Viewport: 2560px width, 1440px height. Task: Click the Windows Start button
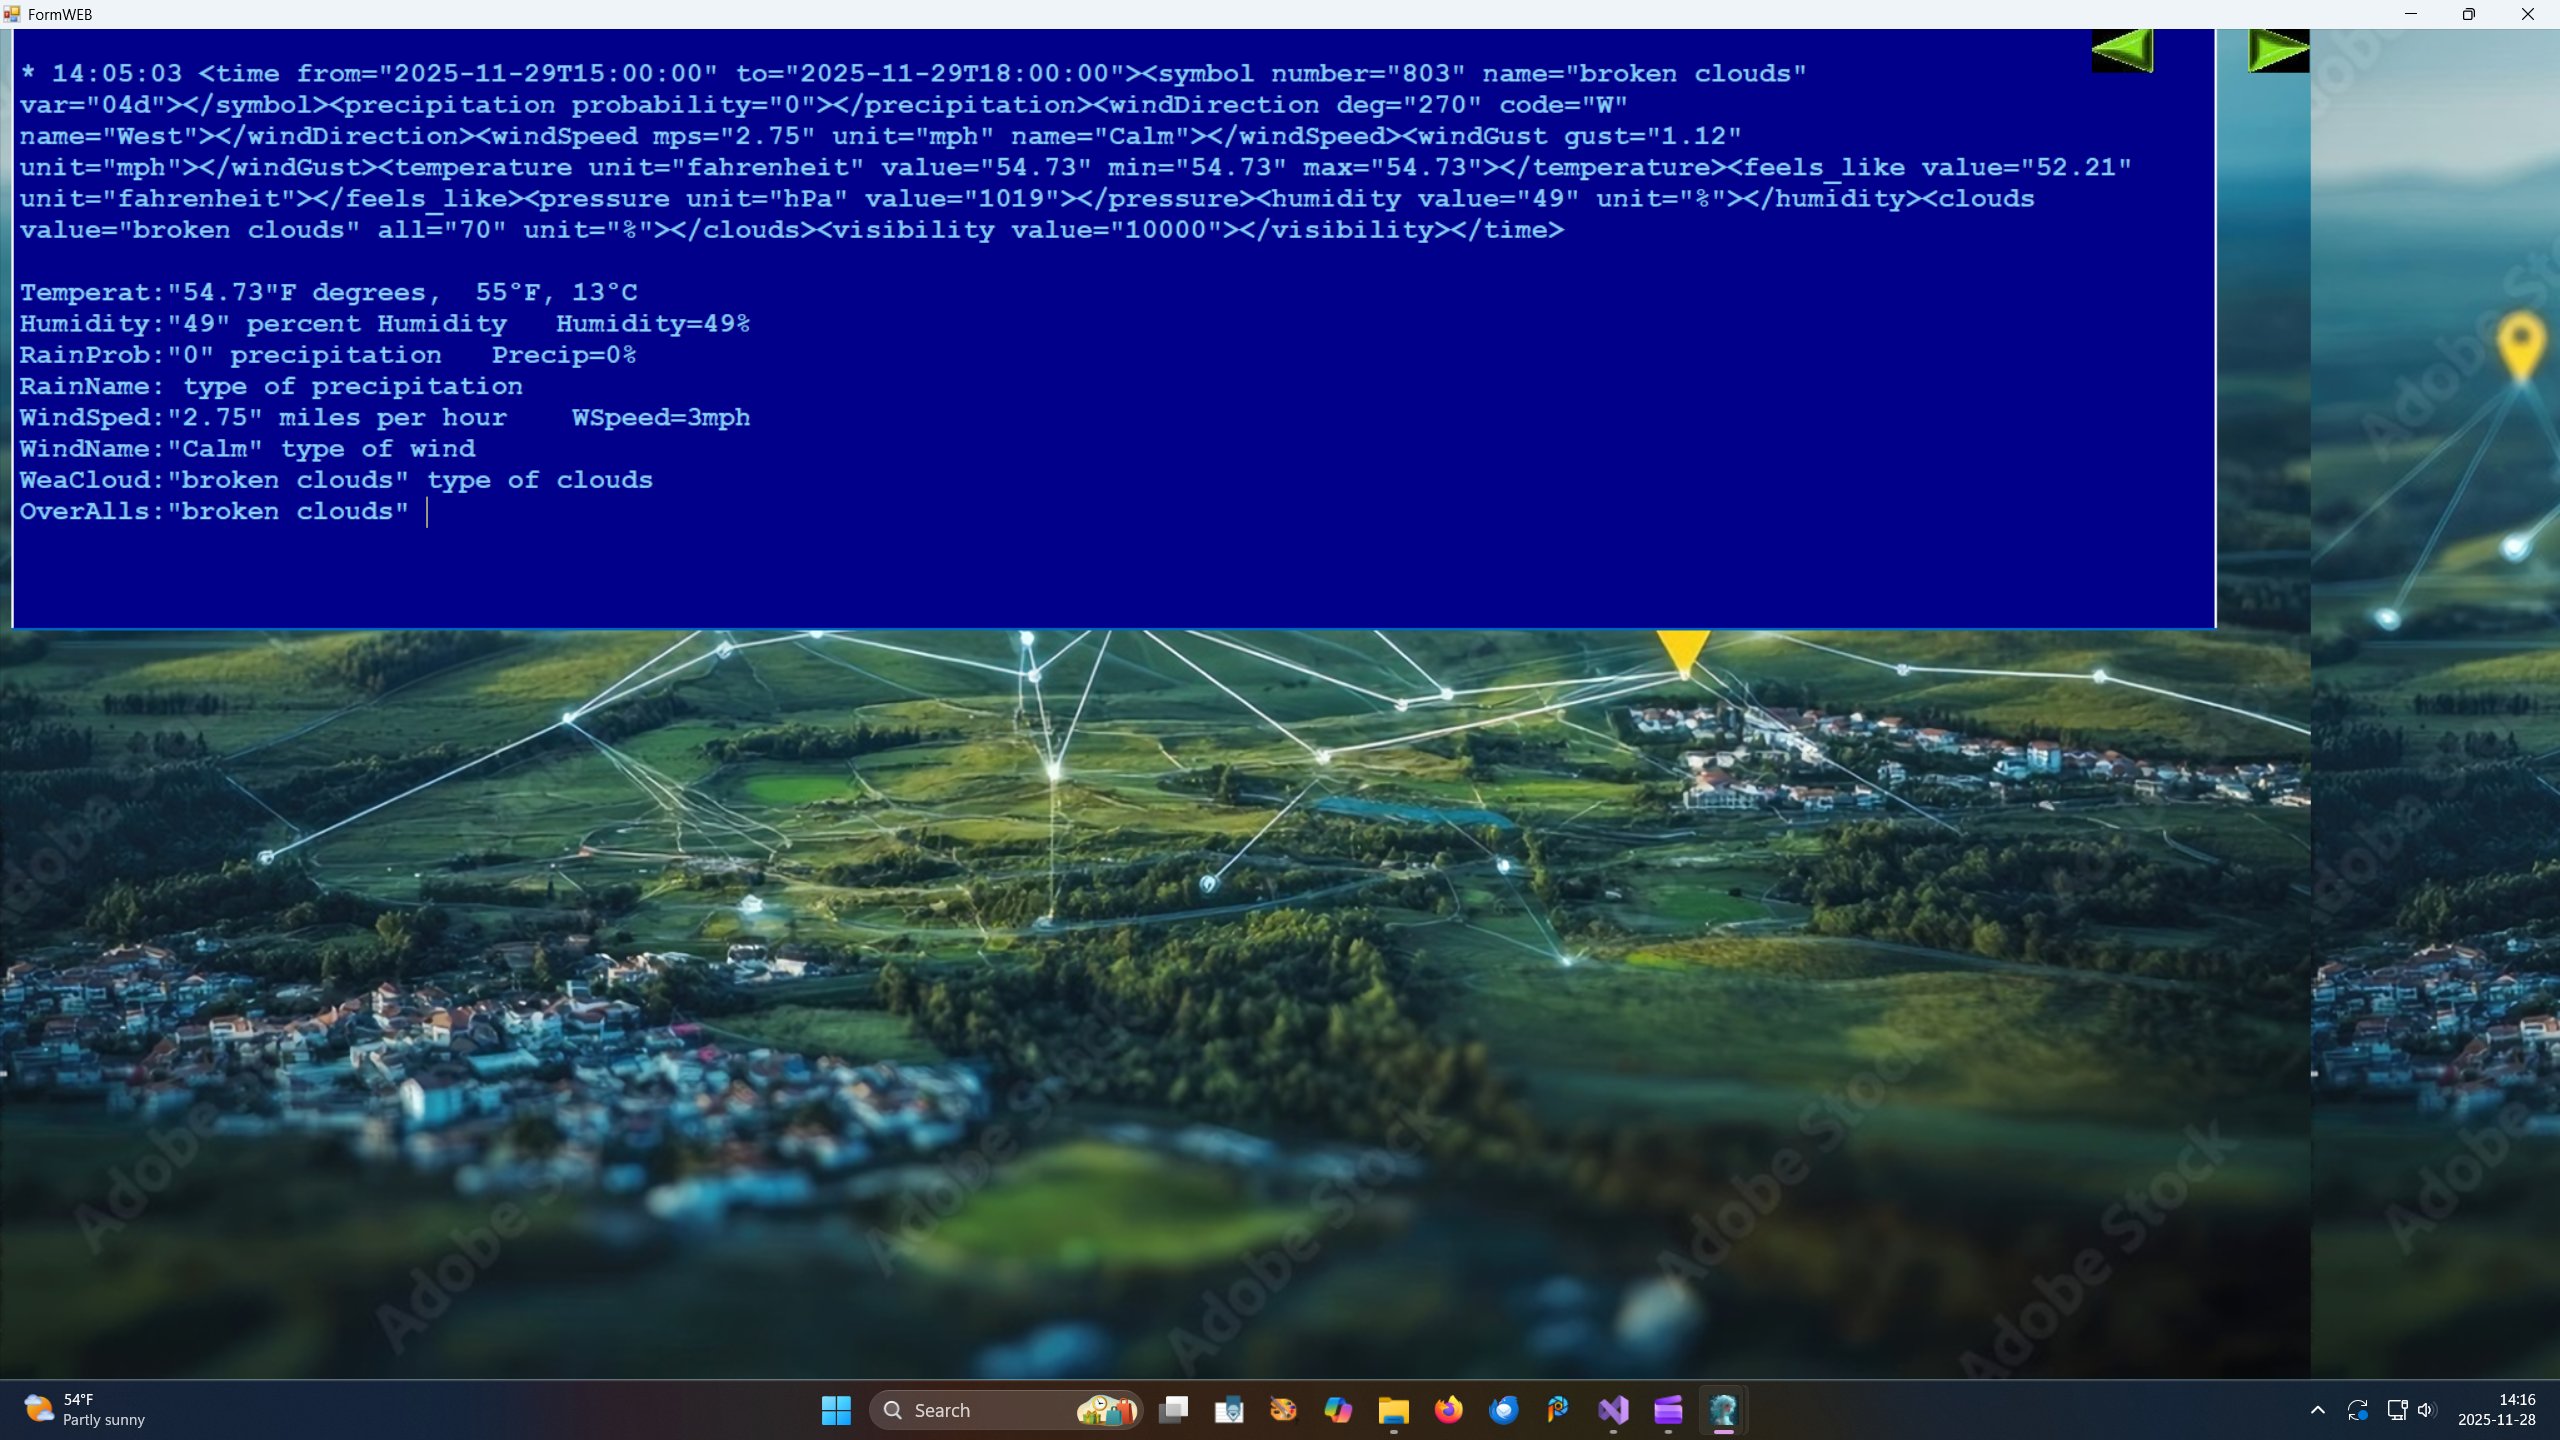click(x=836, y=1410)
